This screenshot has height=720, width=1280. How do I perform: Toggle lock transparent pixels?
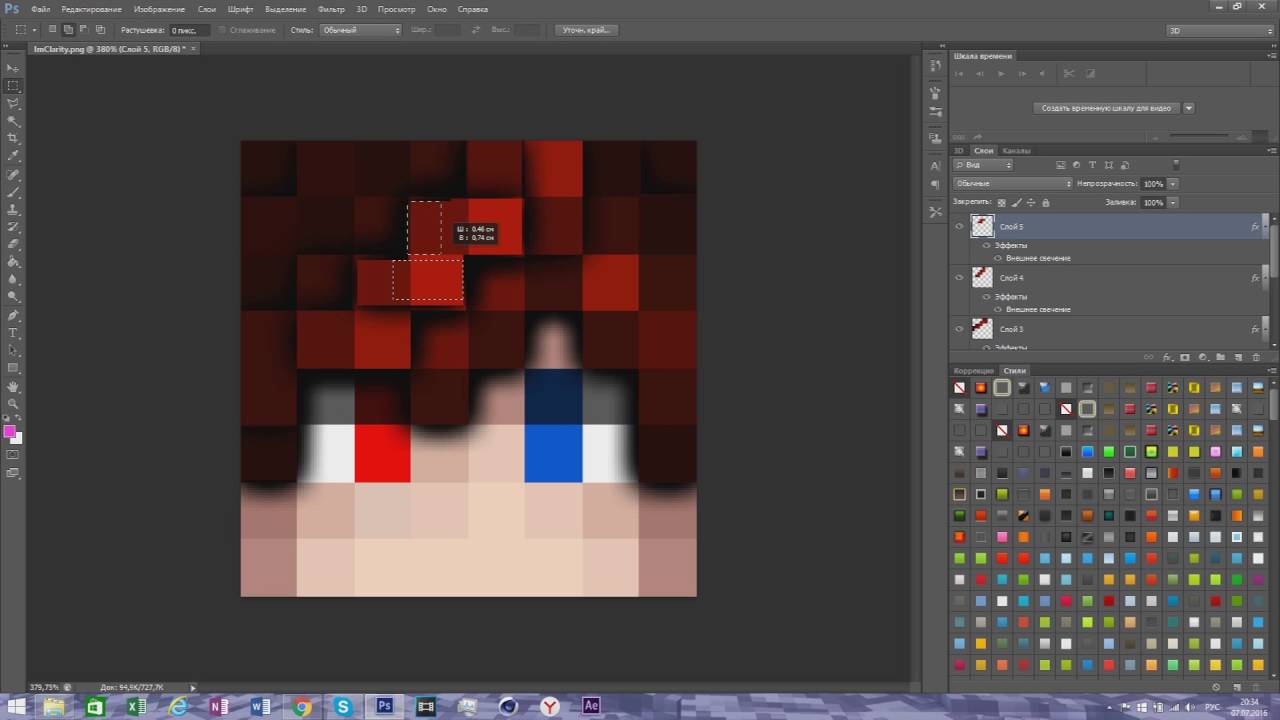tap(1002, 203)
